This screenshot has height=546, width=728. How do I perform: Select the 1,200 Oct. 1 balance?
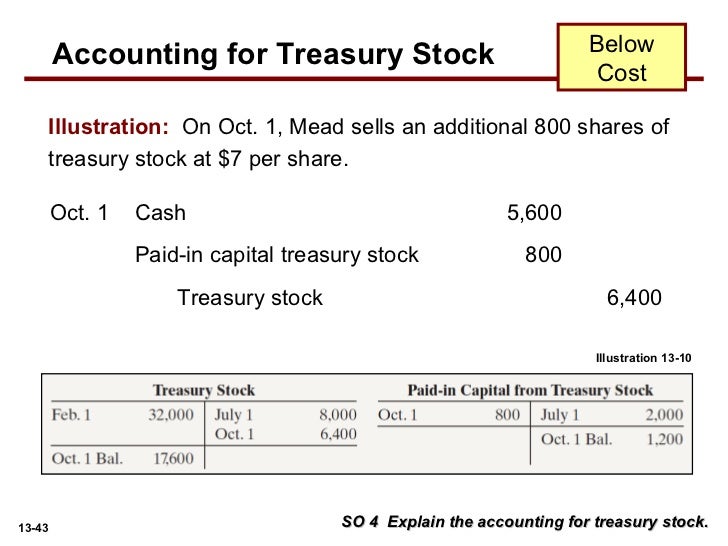(664, 438)
